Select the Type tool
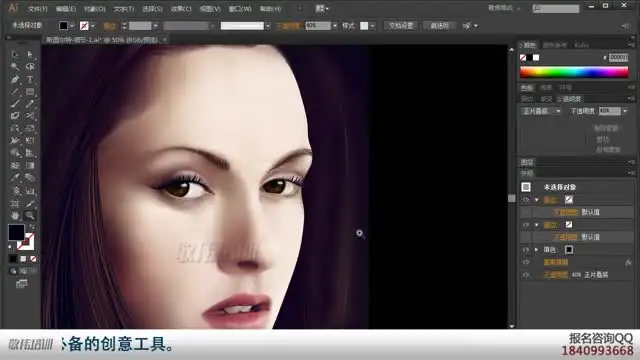The width and height of the screenshot is (640, 360). tap(30, 79)
